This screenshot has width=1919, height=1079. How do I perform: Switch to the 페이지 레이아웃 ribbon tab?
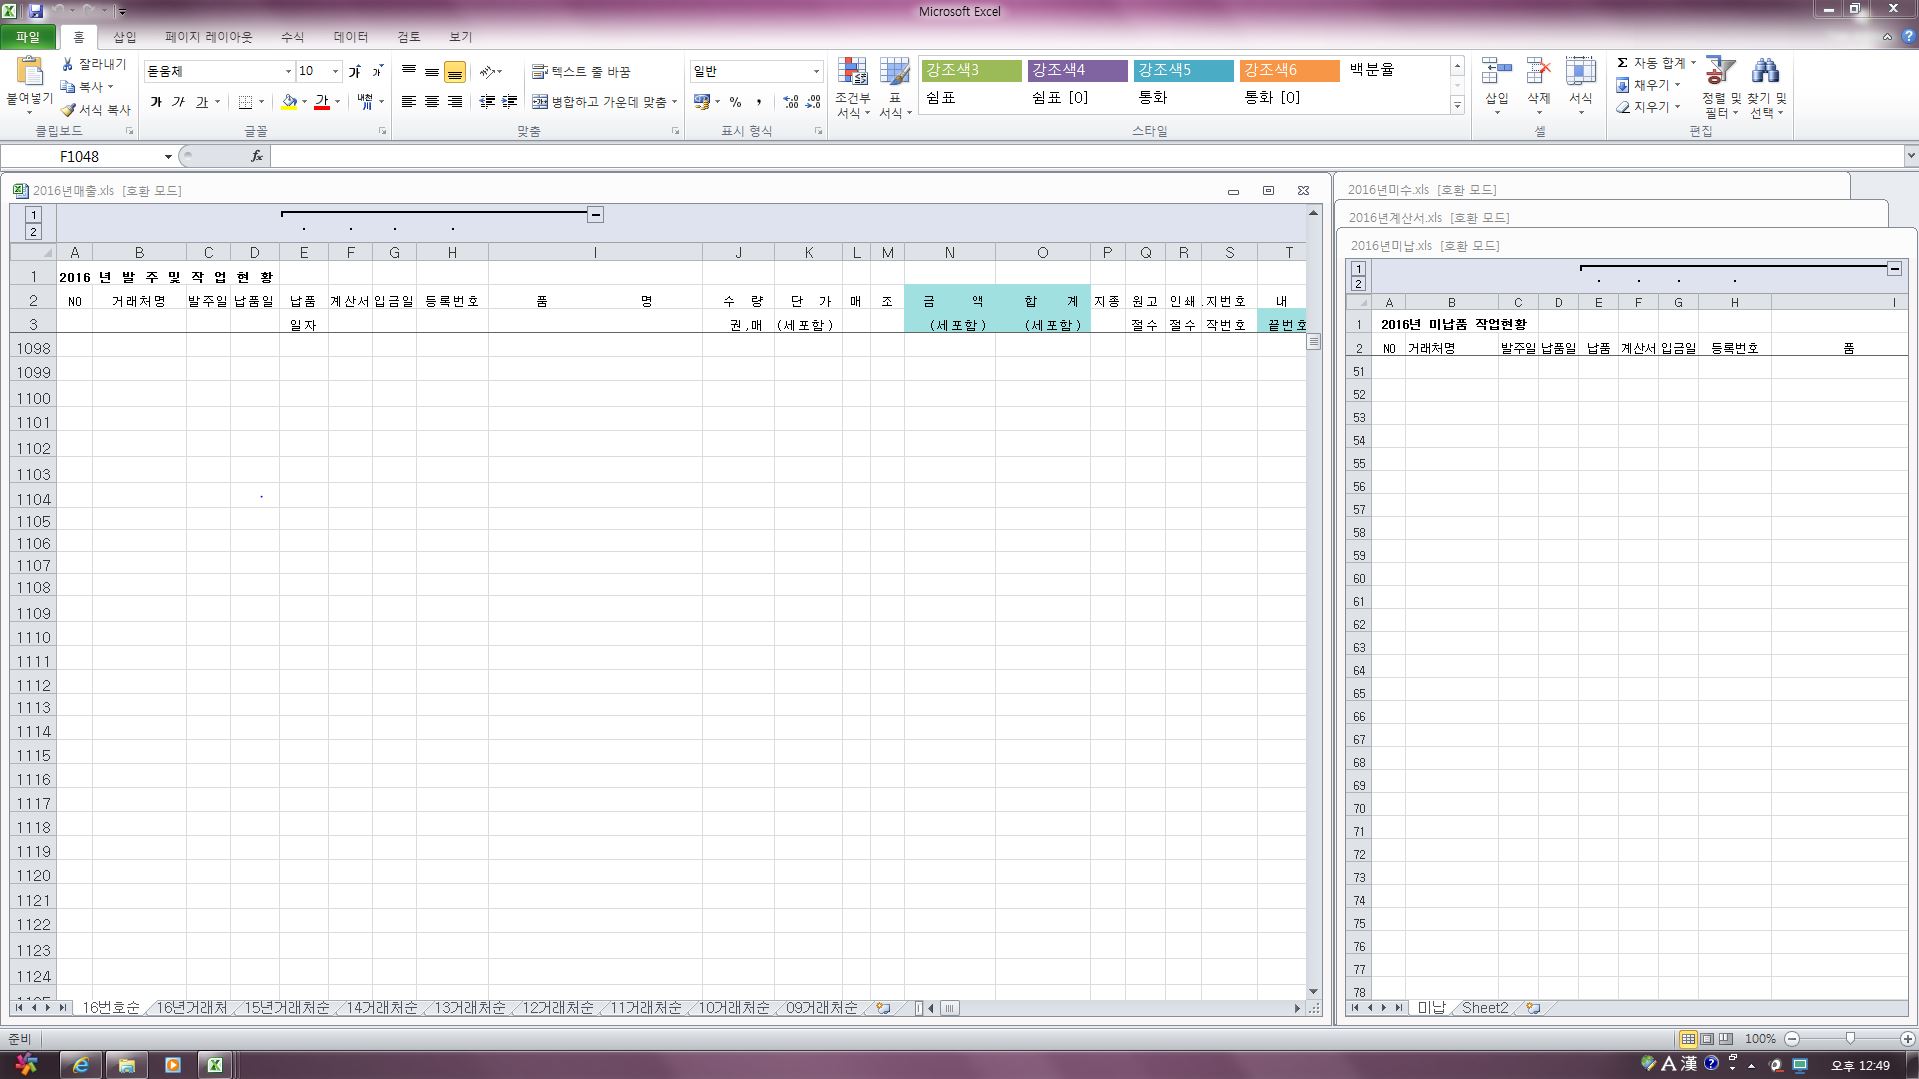209,37
